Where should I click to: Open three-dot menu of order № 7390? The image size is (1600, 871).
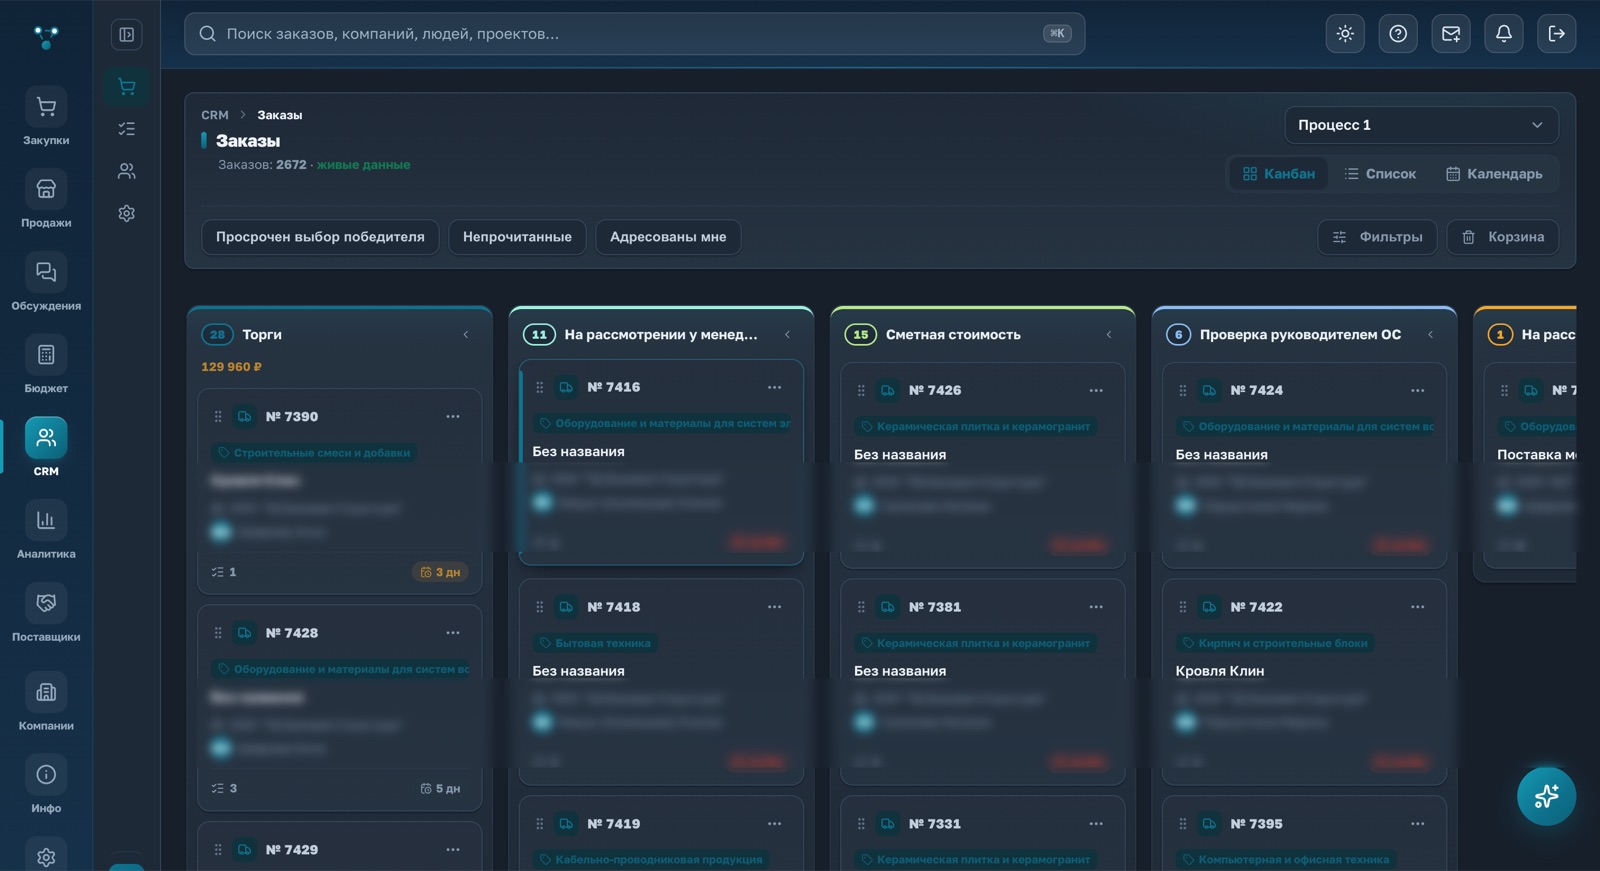coord(453,417)
